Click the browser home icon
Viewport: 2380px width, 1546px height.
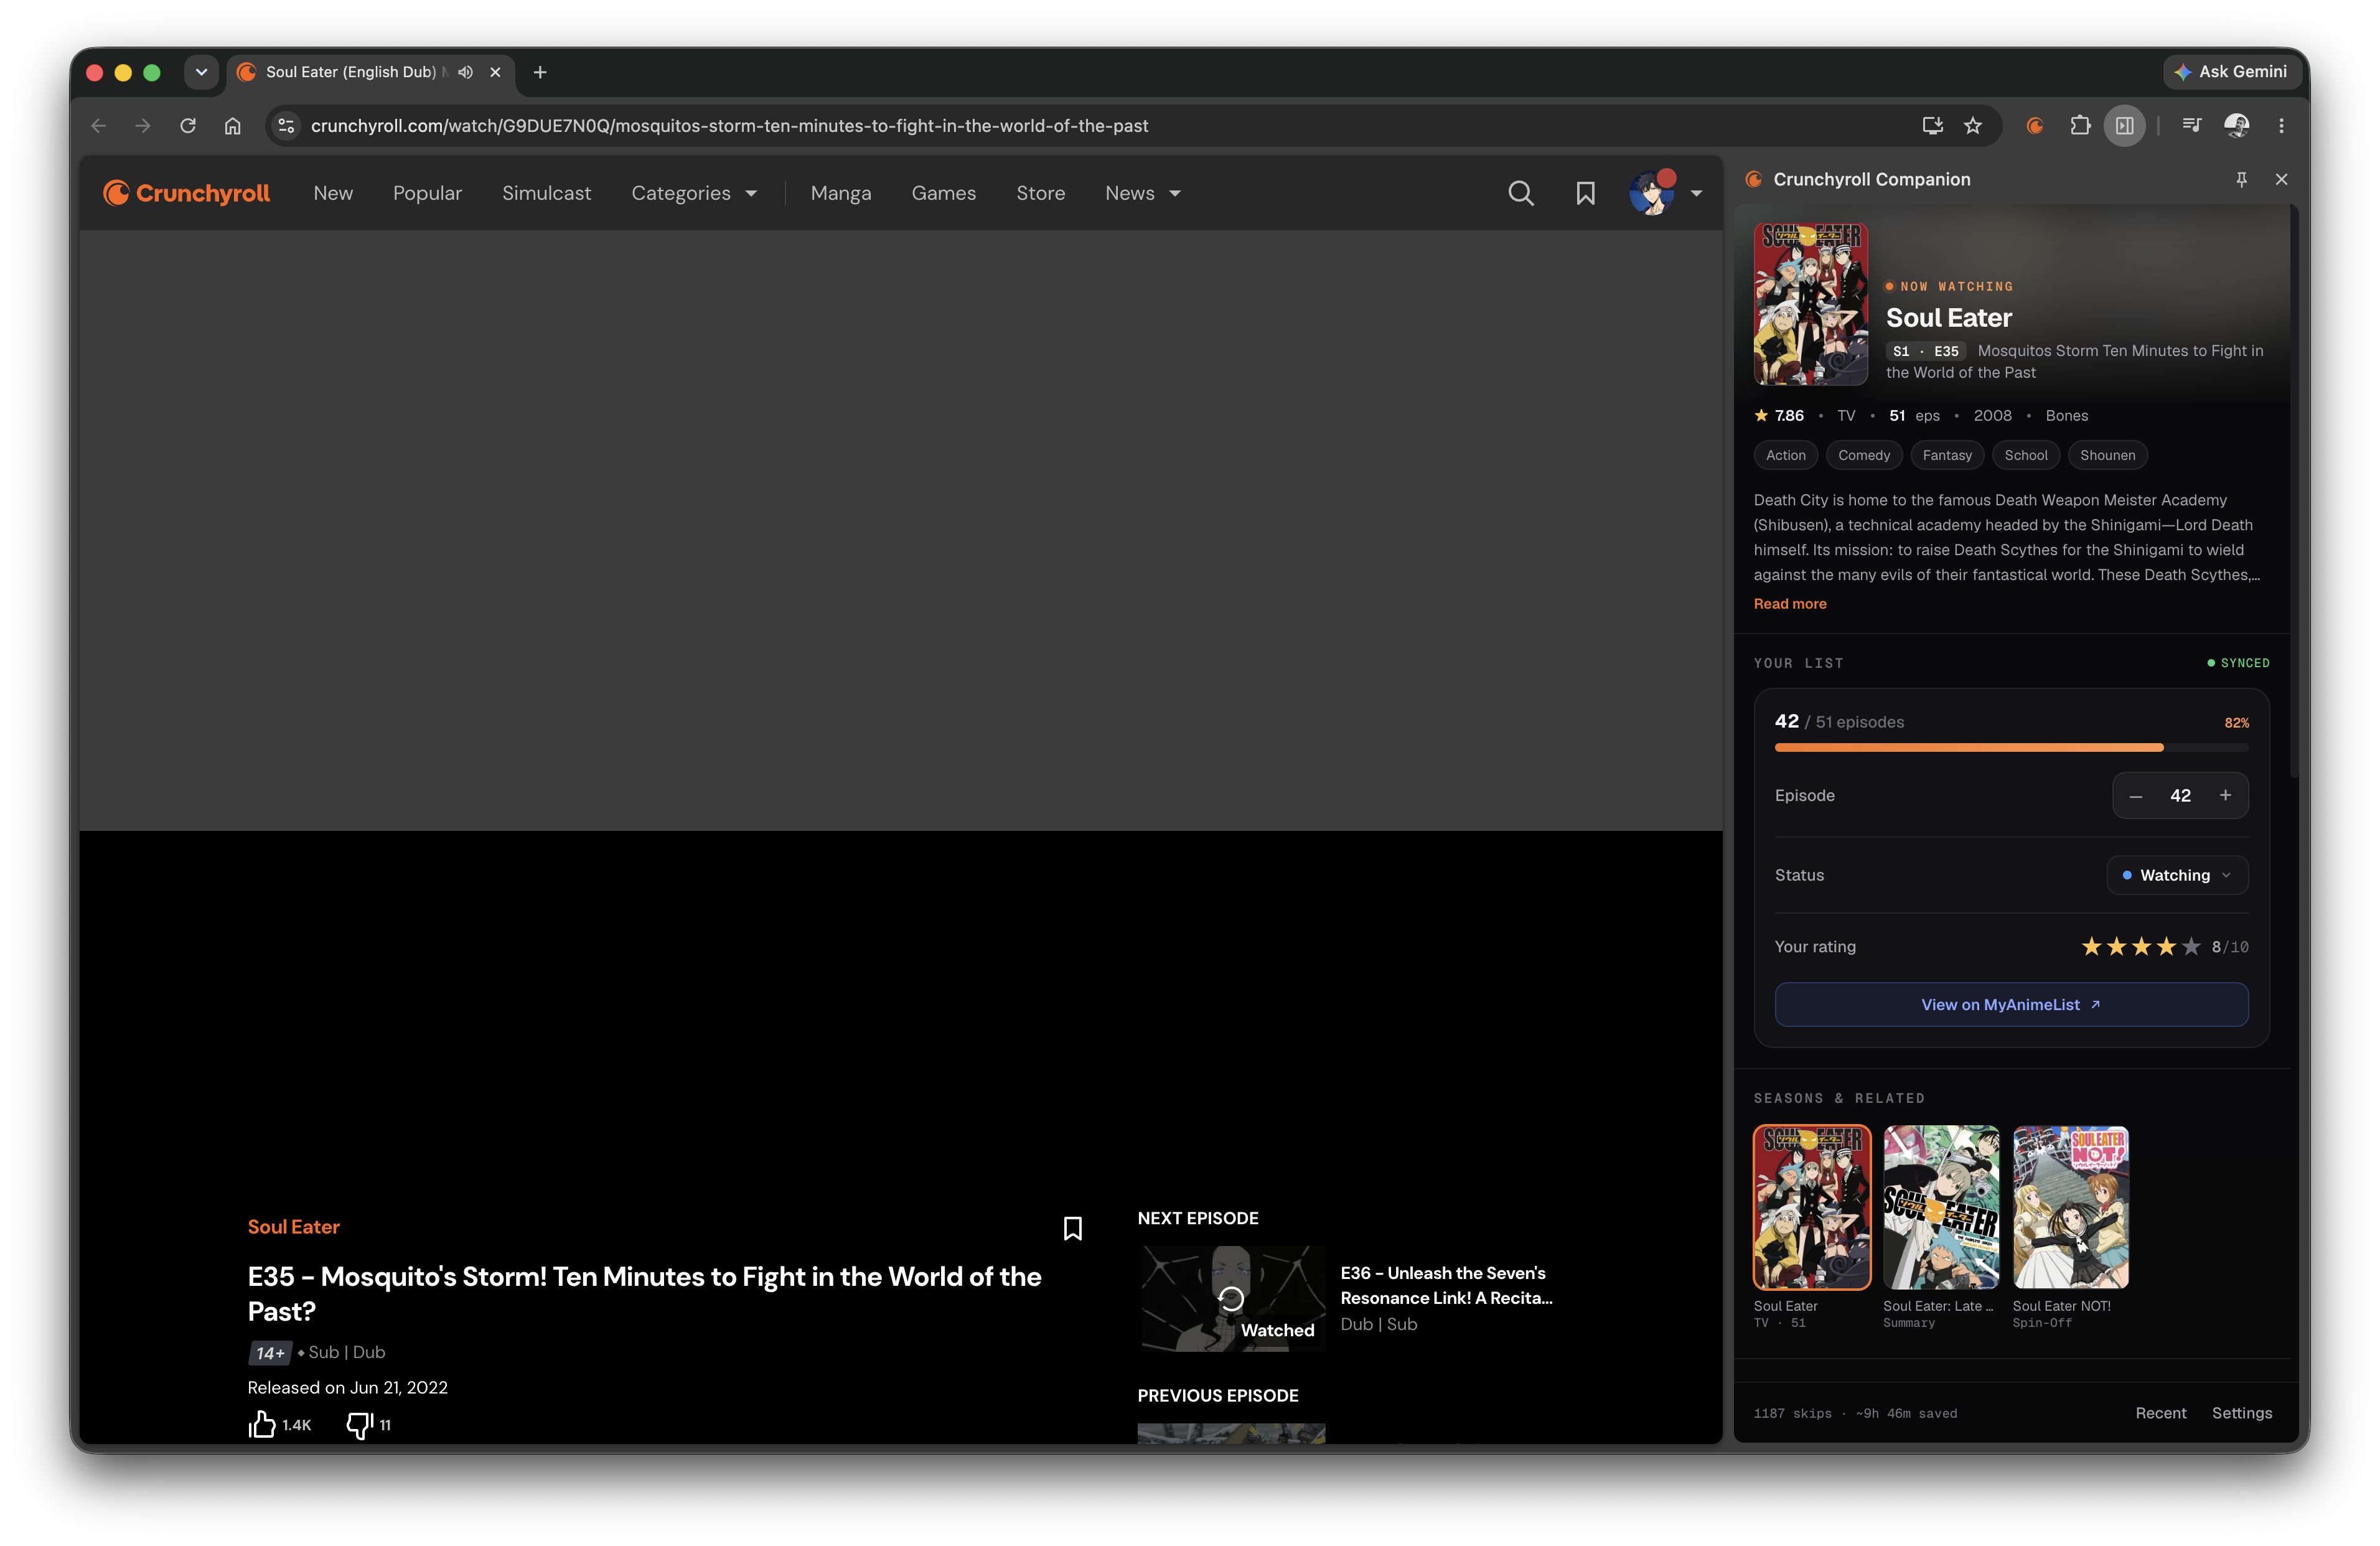click(232, 126)
